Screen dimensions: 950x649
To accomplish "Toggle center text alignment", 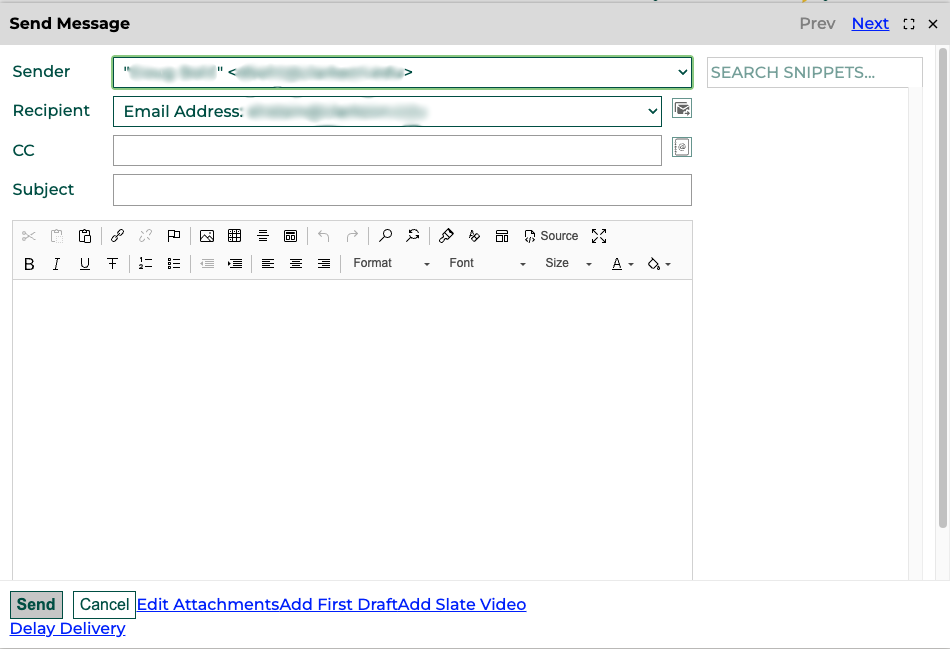I will [x=296, y=263].
